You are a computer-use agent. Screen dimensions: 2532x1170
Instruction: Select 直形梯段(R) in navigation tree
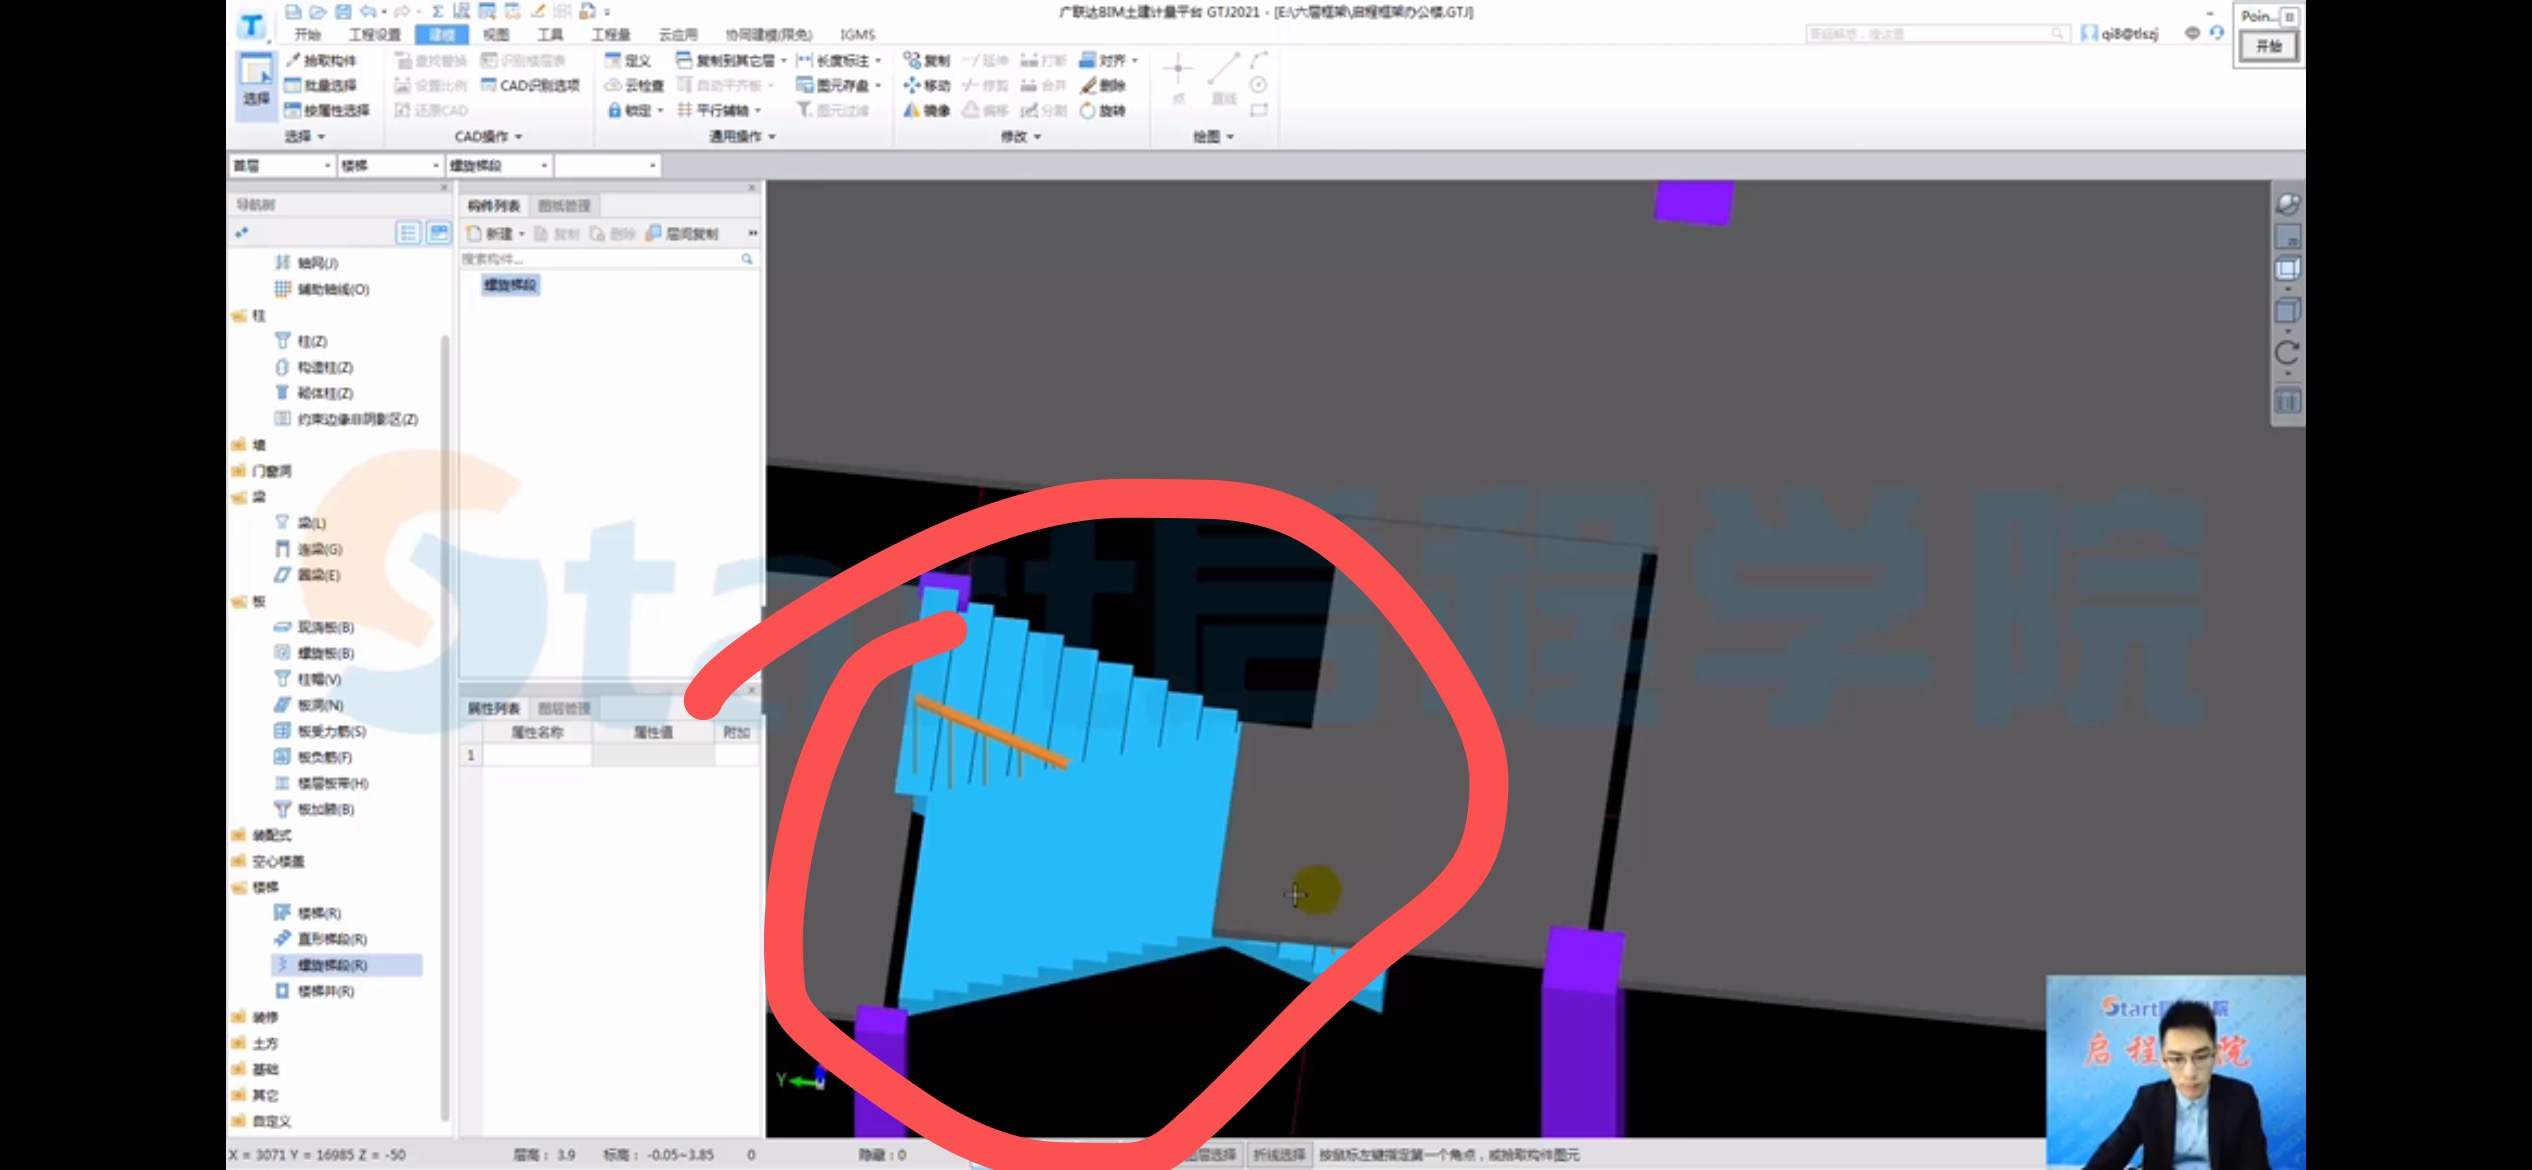click(332, 939)
